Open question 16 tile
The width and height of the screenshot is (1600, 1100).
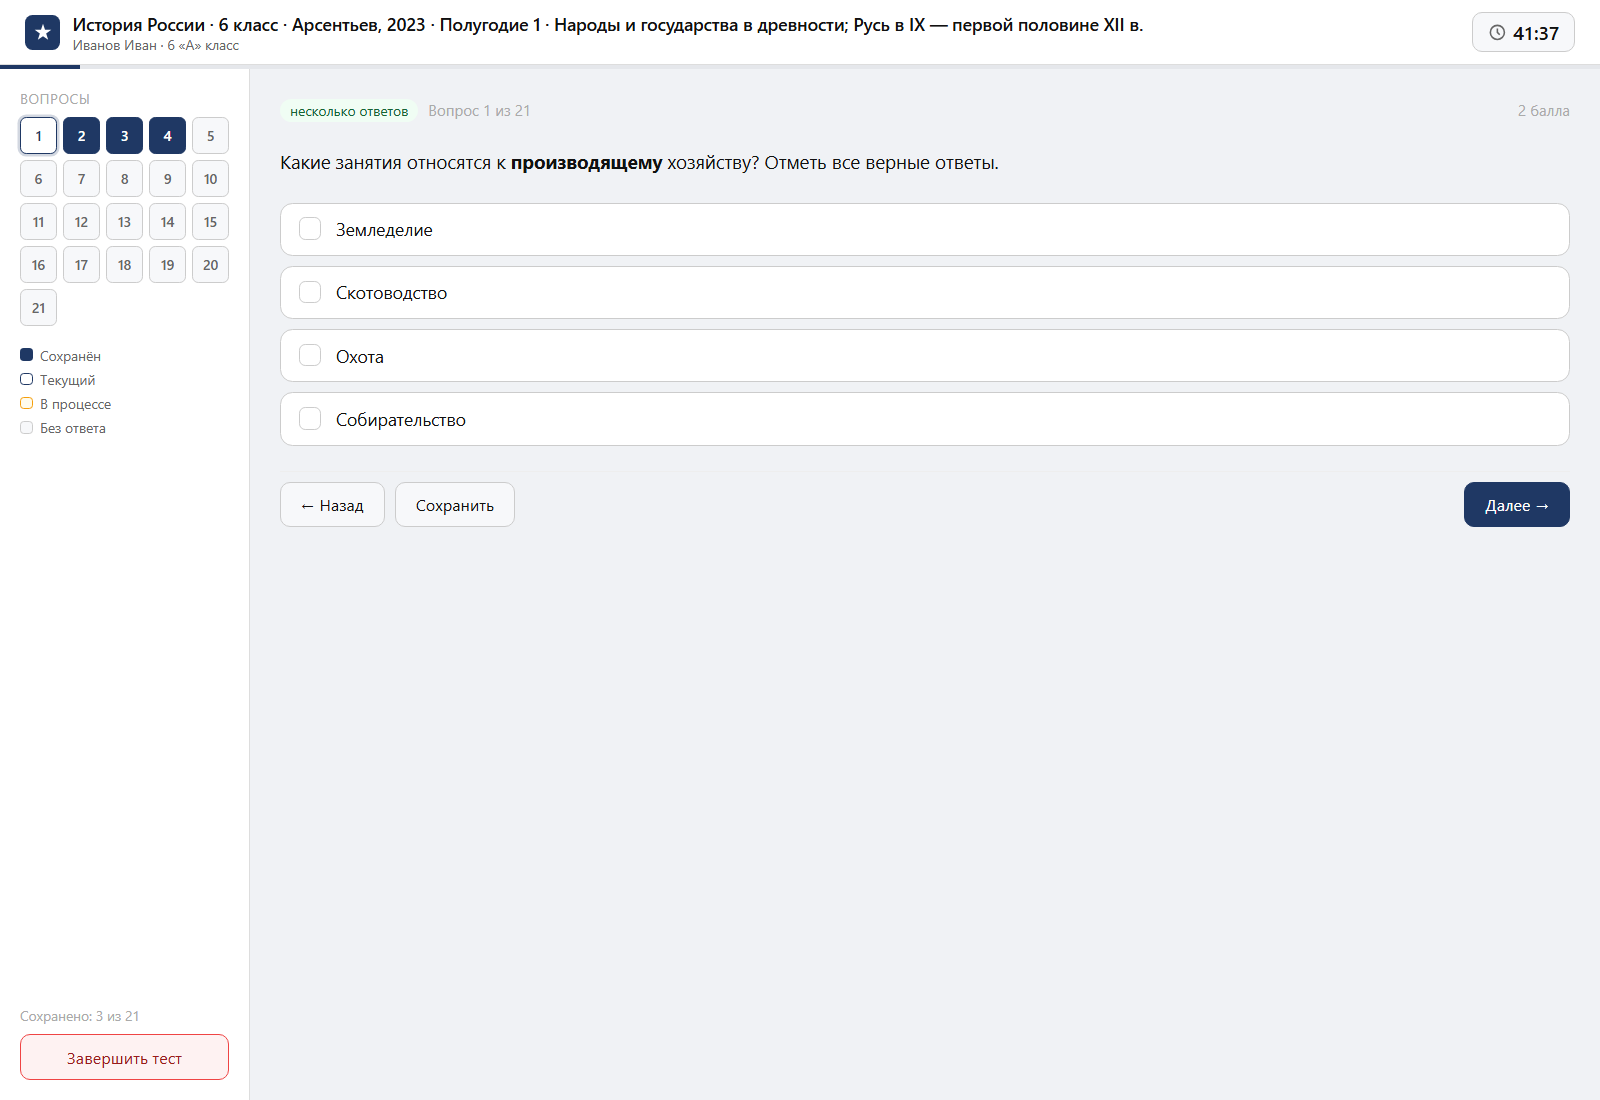38,265
